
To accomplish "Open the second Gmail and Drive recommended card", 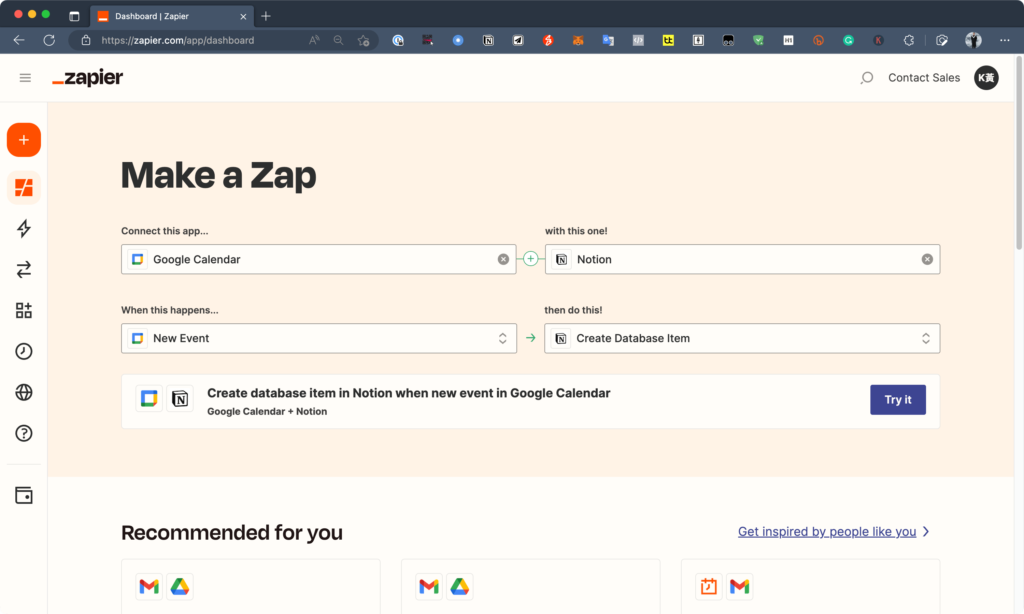I will coord(530,586).
